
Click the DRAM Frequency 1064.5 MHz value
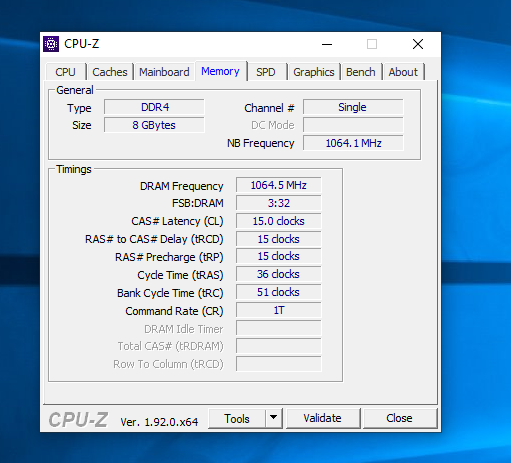pyautogui.click(x=279, y=185)
